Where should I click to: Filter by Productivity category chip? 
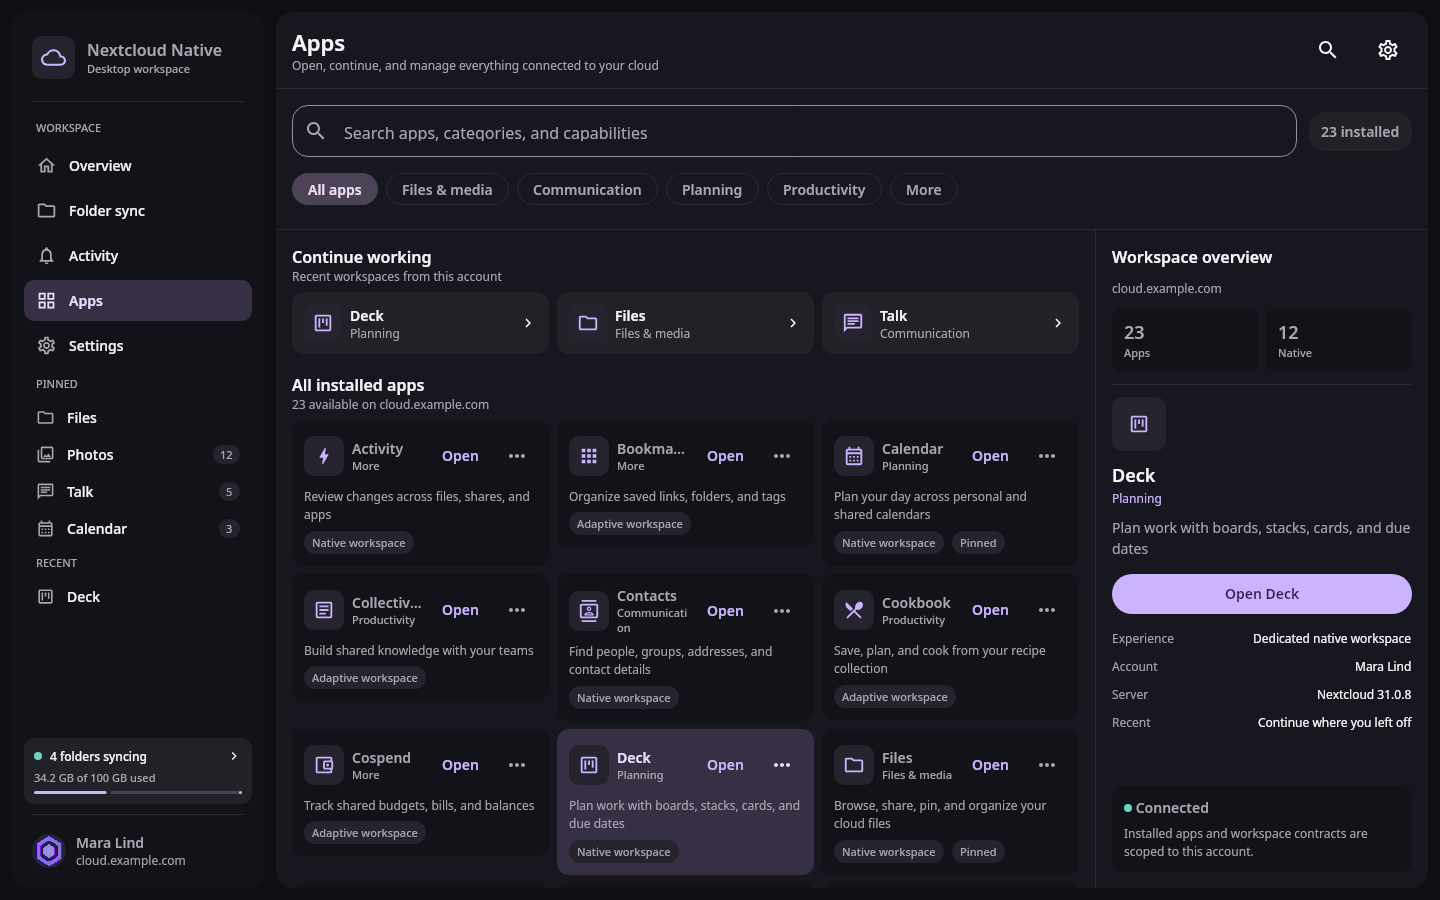824,190
